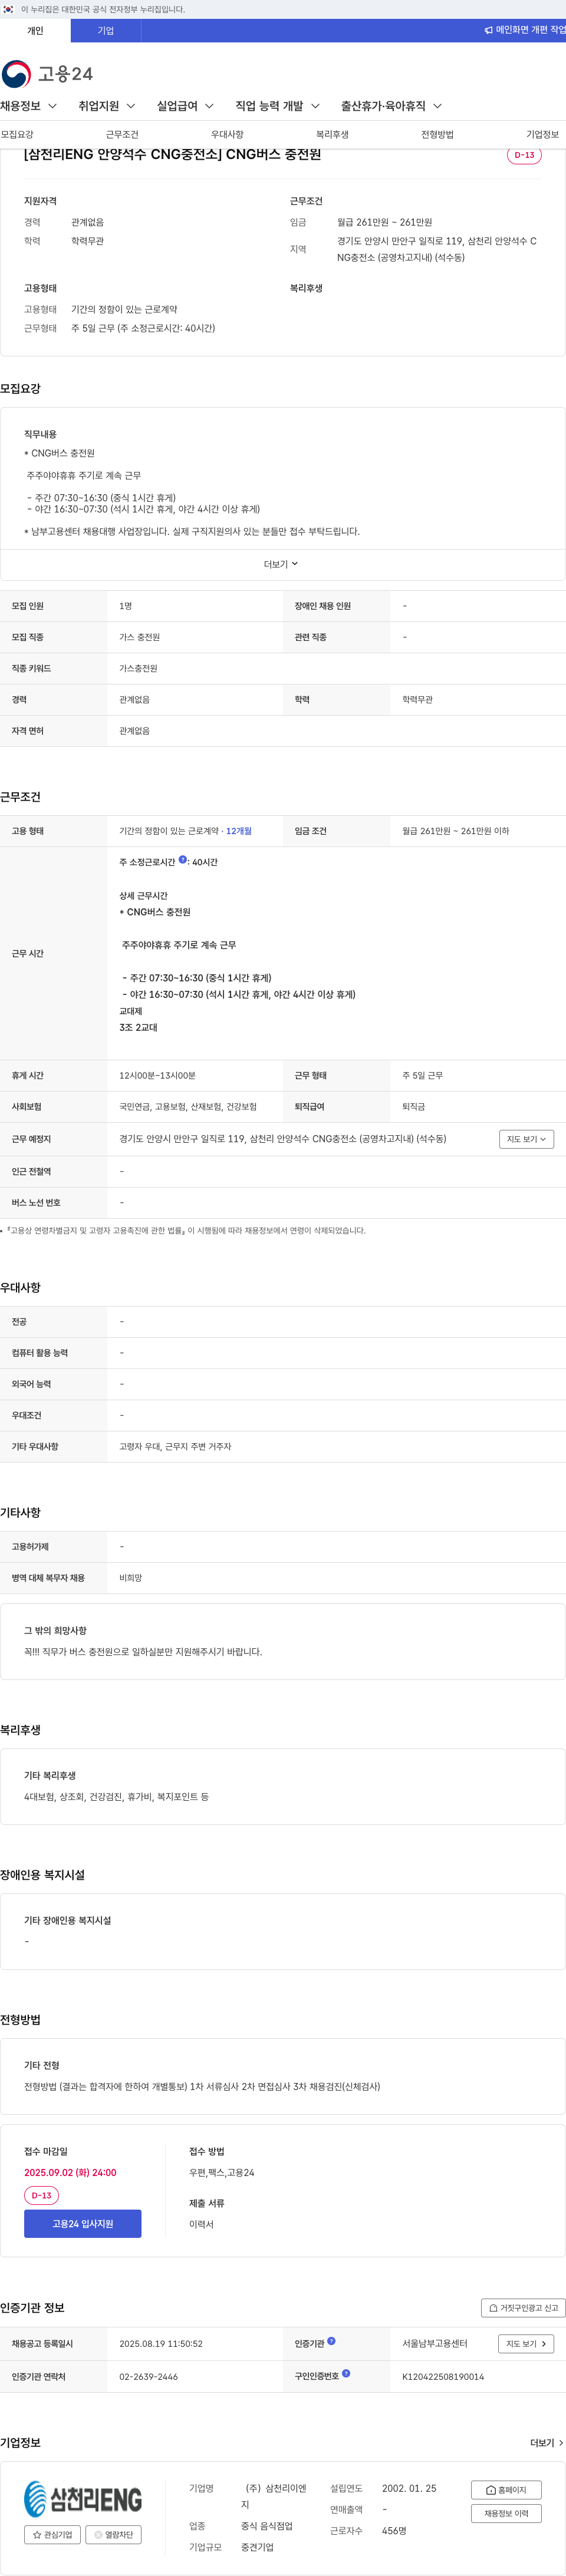Expand job description with 더보기

coord(281,564)
